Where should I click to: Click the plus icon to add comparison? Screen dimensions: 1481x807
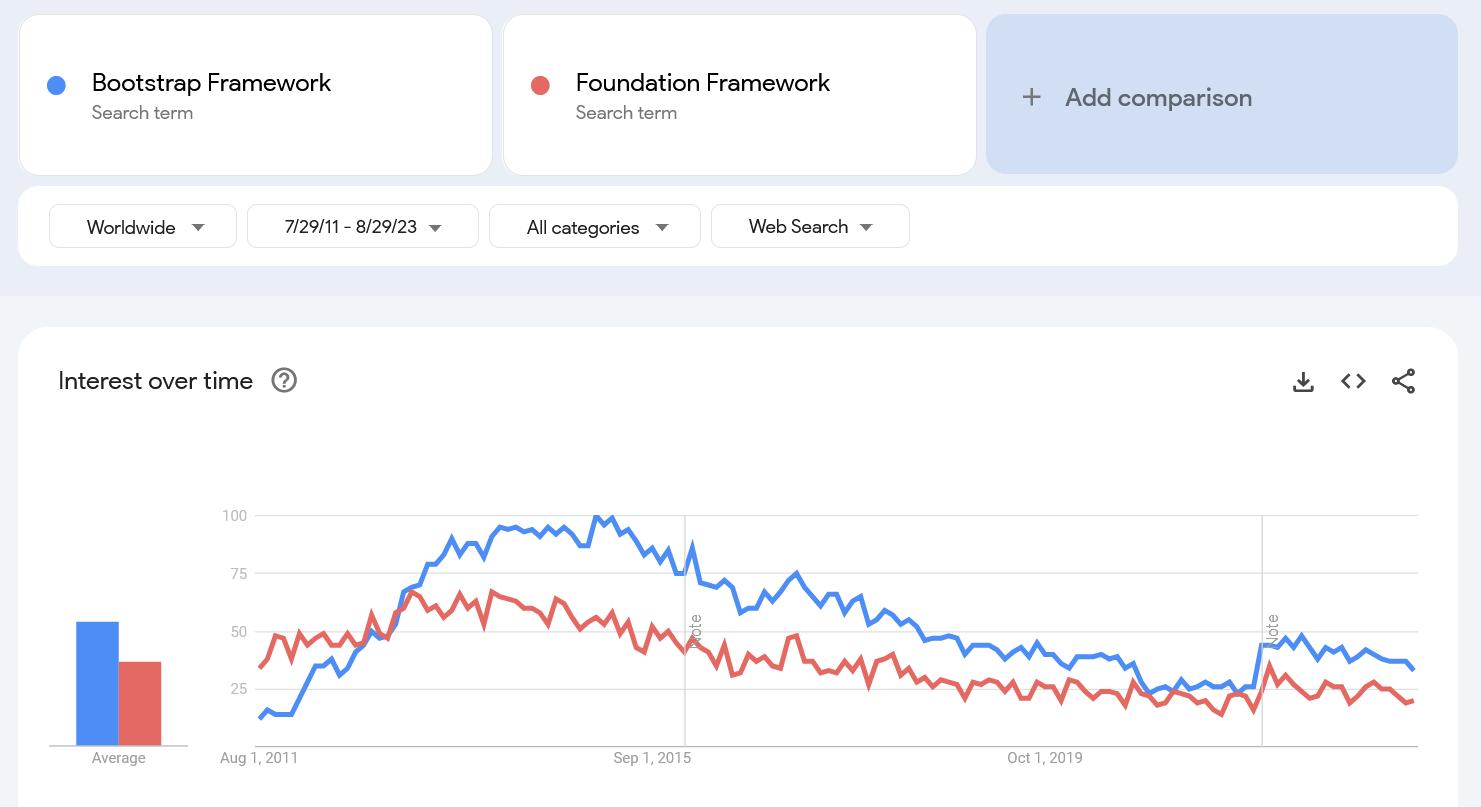(1031, 97)
